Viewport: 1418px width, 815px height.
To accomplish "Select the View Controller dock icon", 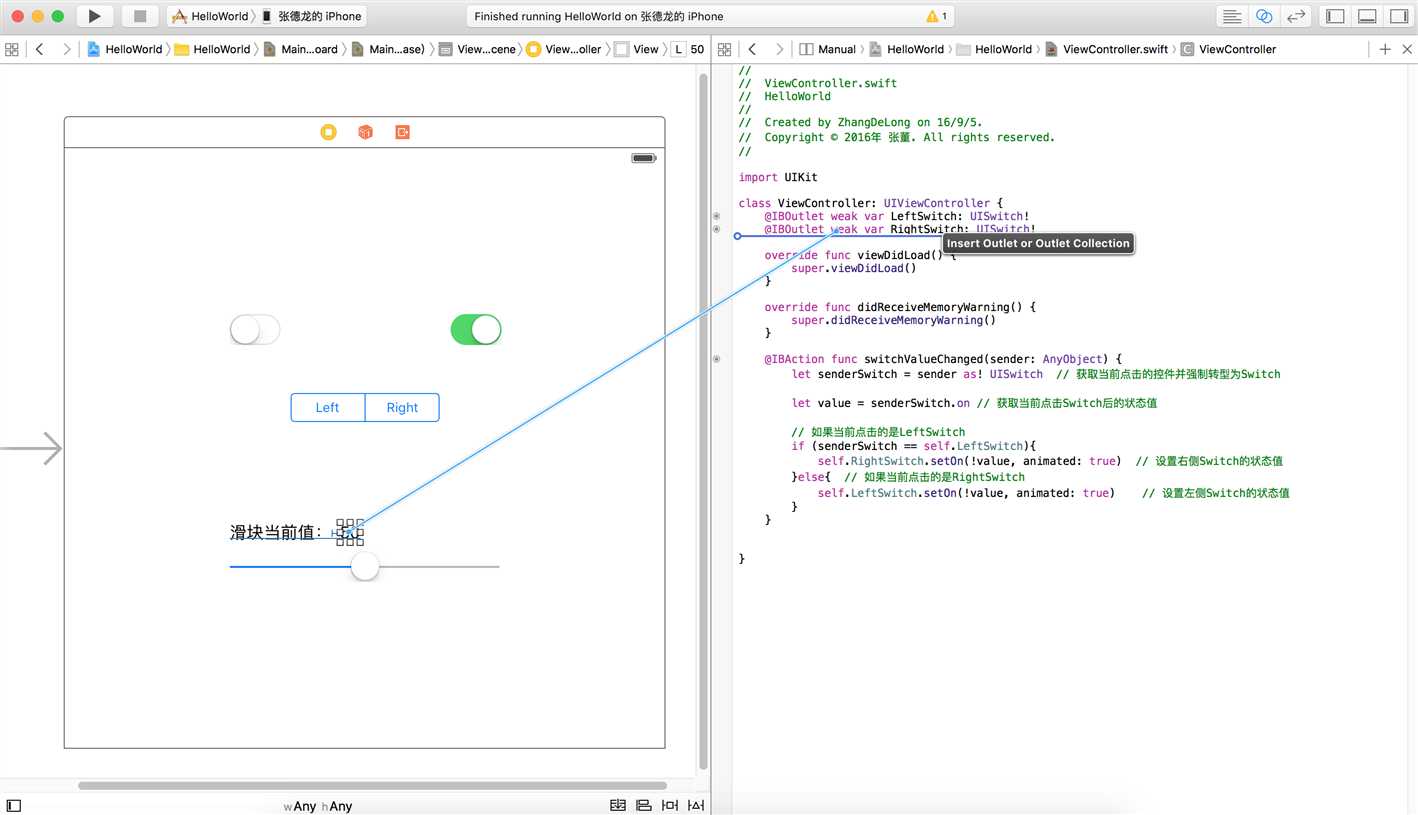I will click(x=328, y=132).
